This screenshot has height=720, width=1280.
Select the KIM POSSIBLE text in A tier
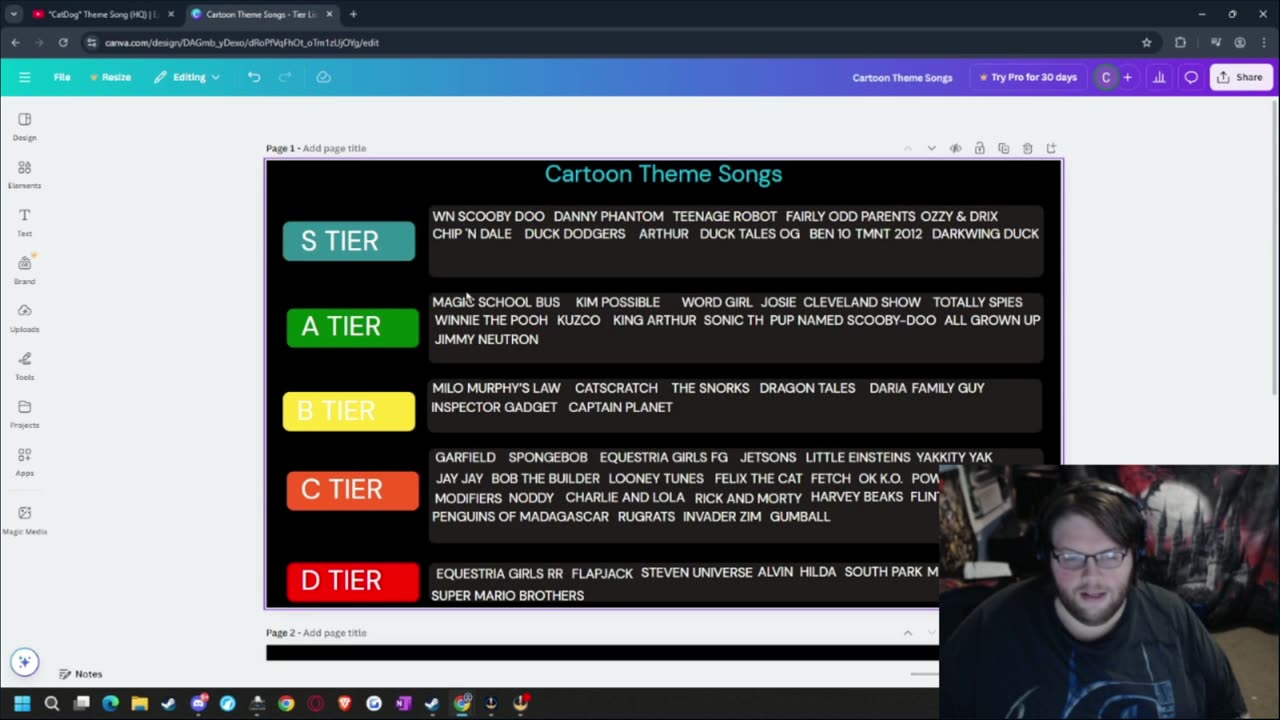click(617, 302)
